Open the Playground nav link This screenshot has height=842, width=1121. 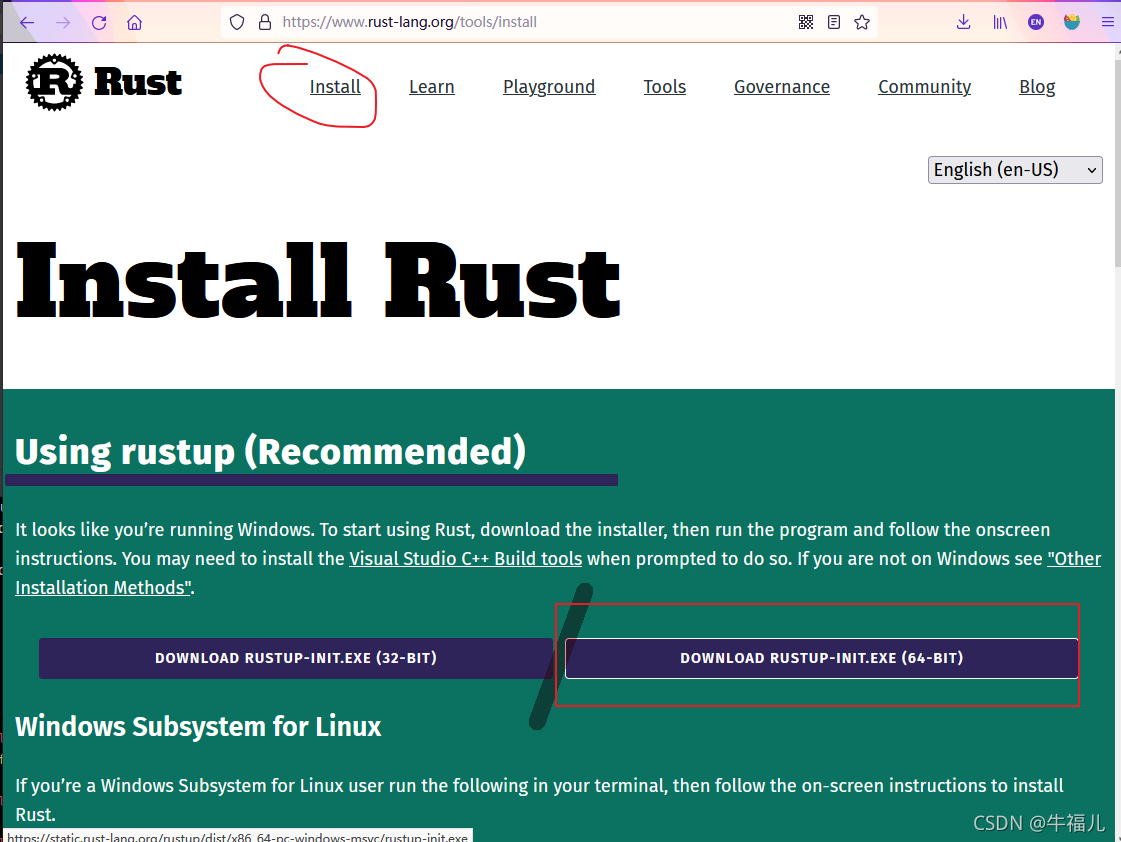pyautogui.click(x=549, y=86)
